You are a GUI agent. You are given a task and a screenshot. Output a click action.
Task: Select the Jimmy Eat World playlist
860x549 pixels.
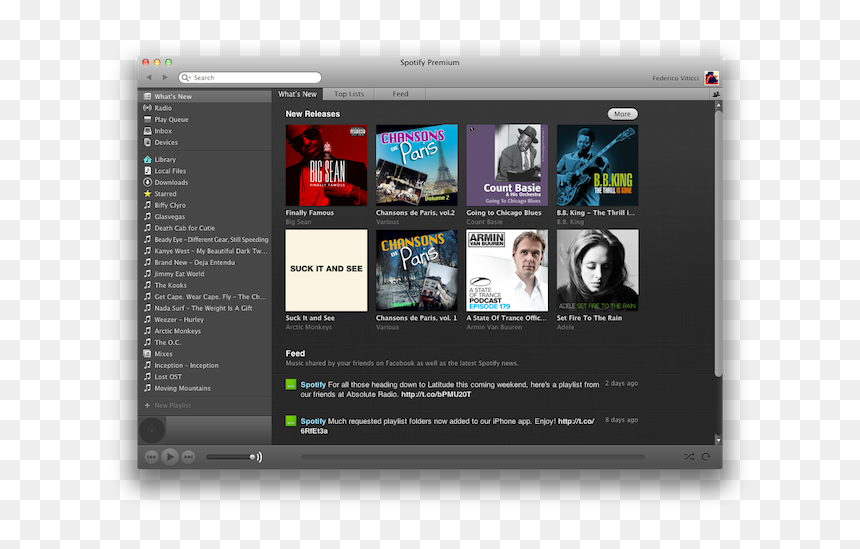click(205, 274)
